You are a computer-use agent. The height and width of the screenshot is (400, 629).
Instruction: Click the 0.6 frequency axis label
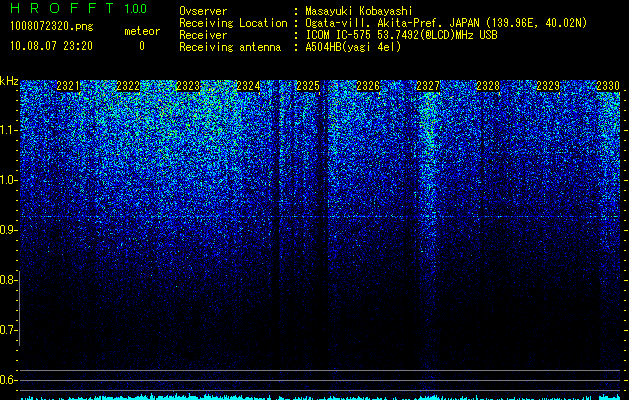coord(8,380)
